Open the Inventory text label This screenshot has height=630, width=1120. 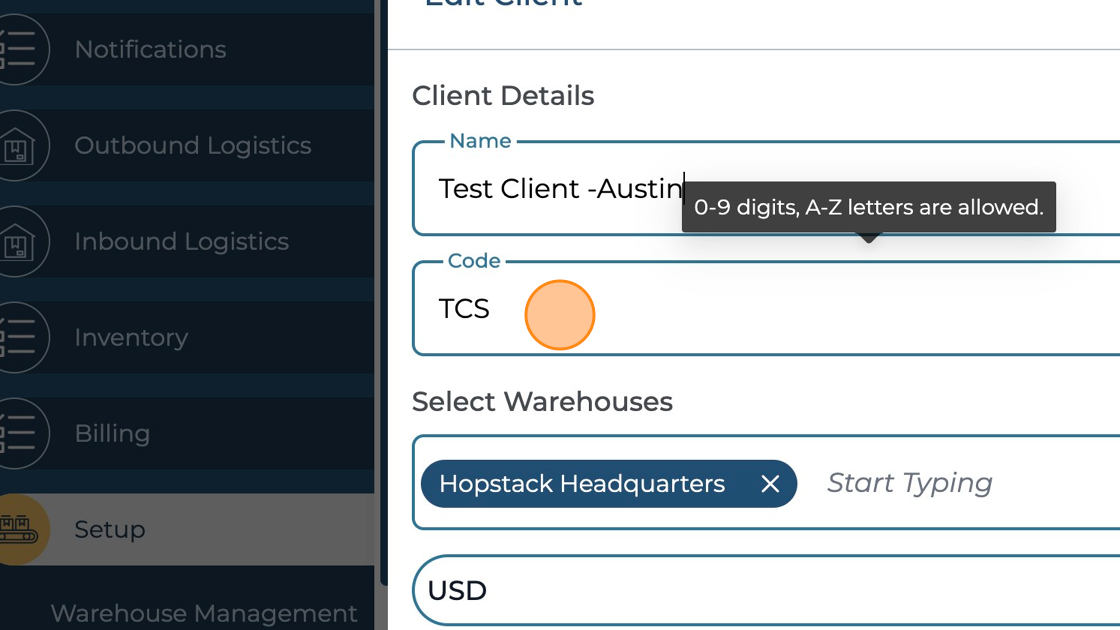131,338
